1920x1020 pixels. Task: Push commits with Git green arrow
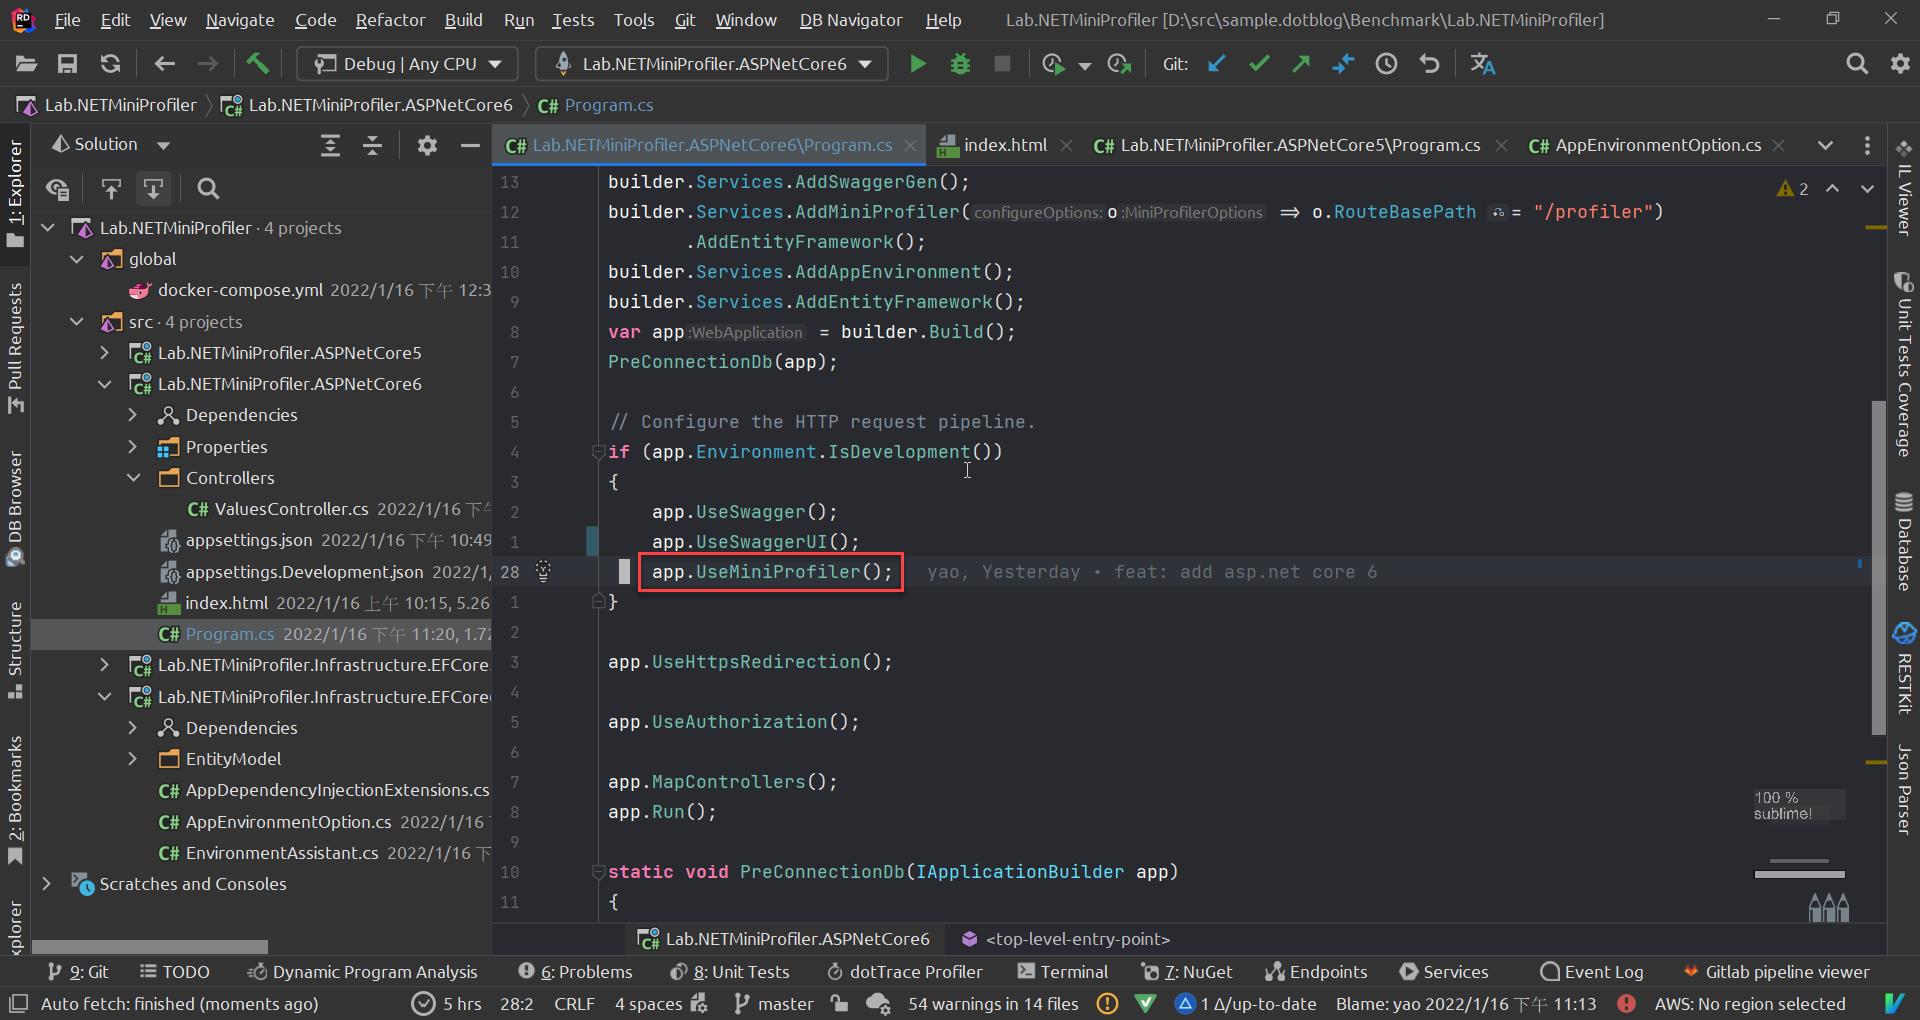coord(1301,64)
